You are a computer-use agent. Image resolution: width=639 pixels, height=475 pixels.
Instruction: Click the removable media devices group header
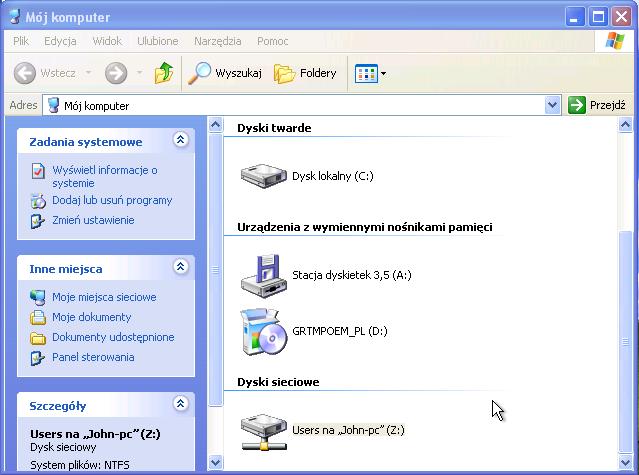pyautogui.click(x=365, y=227)
